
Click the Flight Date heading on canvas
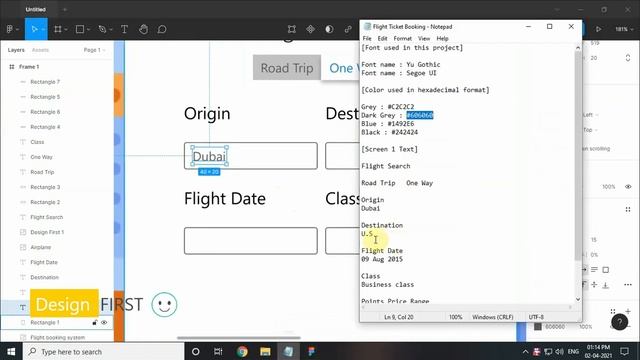(x=225, y=199)
